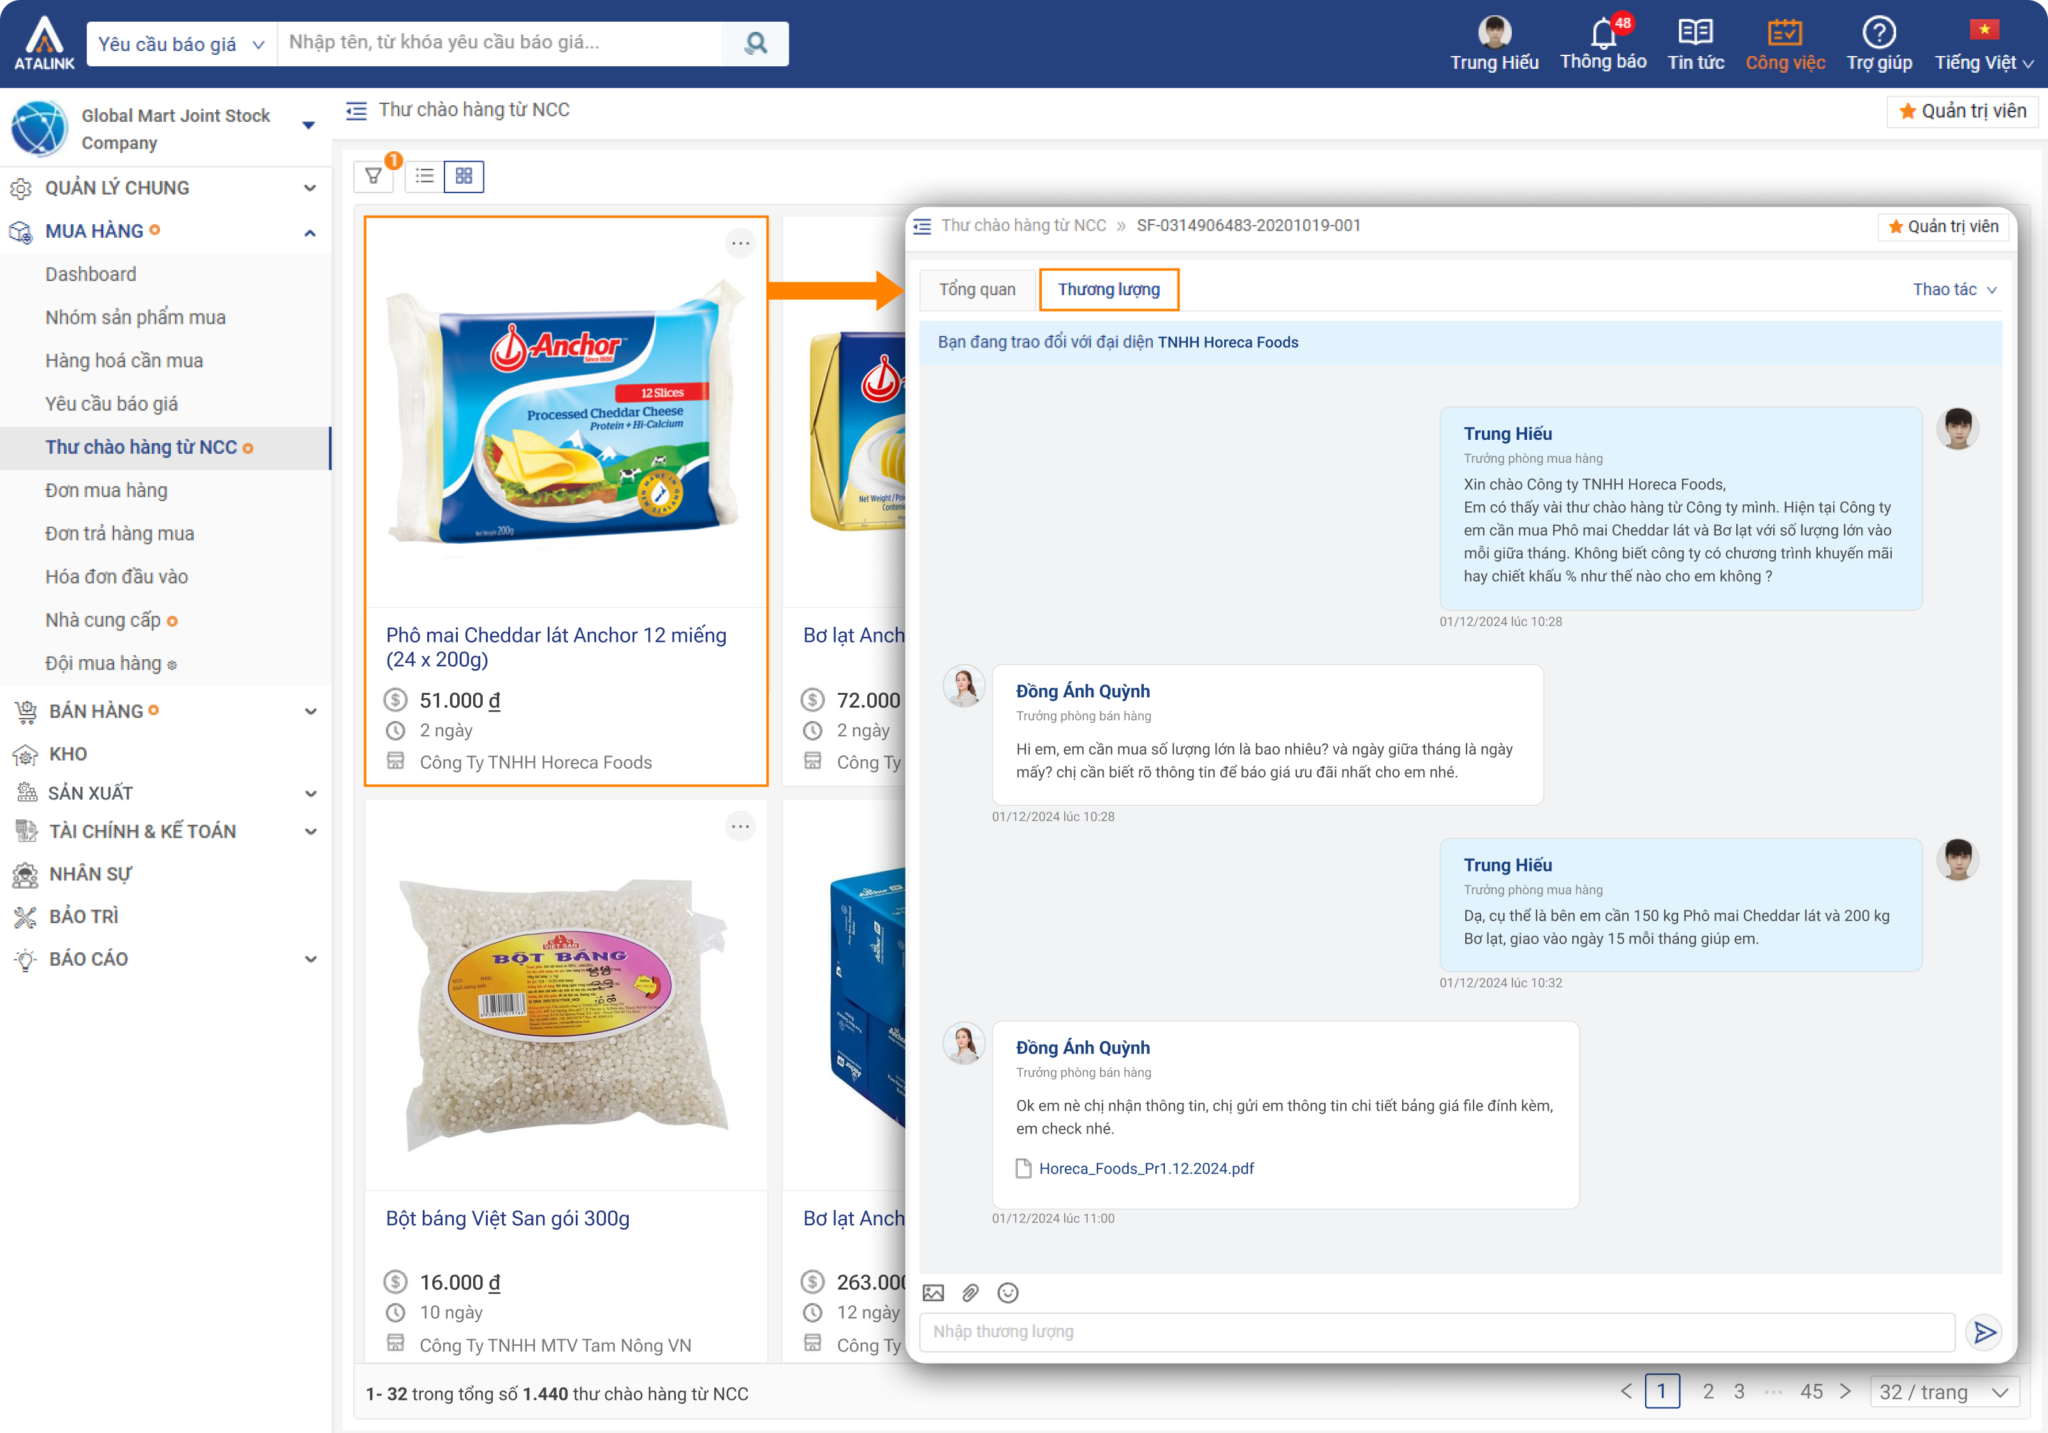Open emoji picker icon
This screenshot has height=1433, width=2048.
(1008, 1293)
